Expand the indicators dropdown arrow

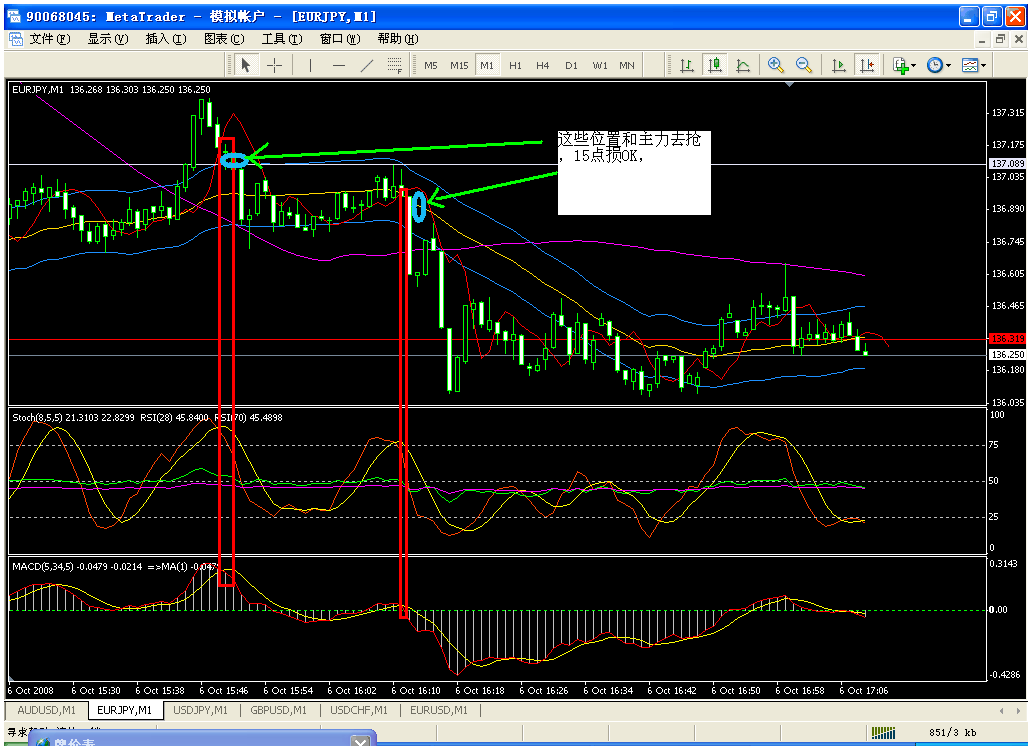[914, 66]
